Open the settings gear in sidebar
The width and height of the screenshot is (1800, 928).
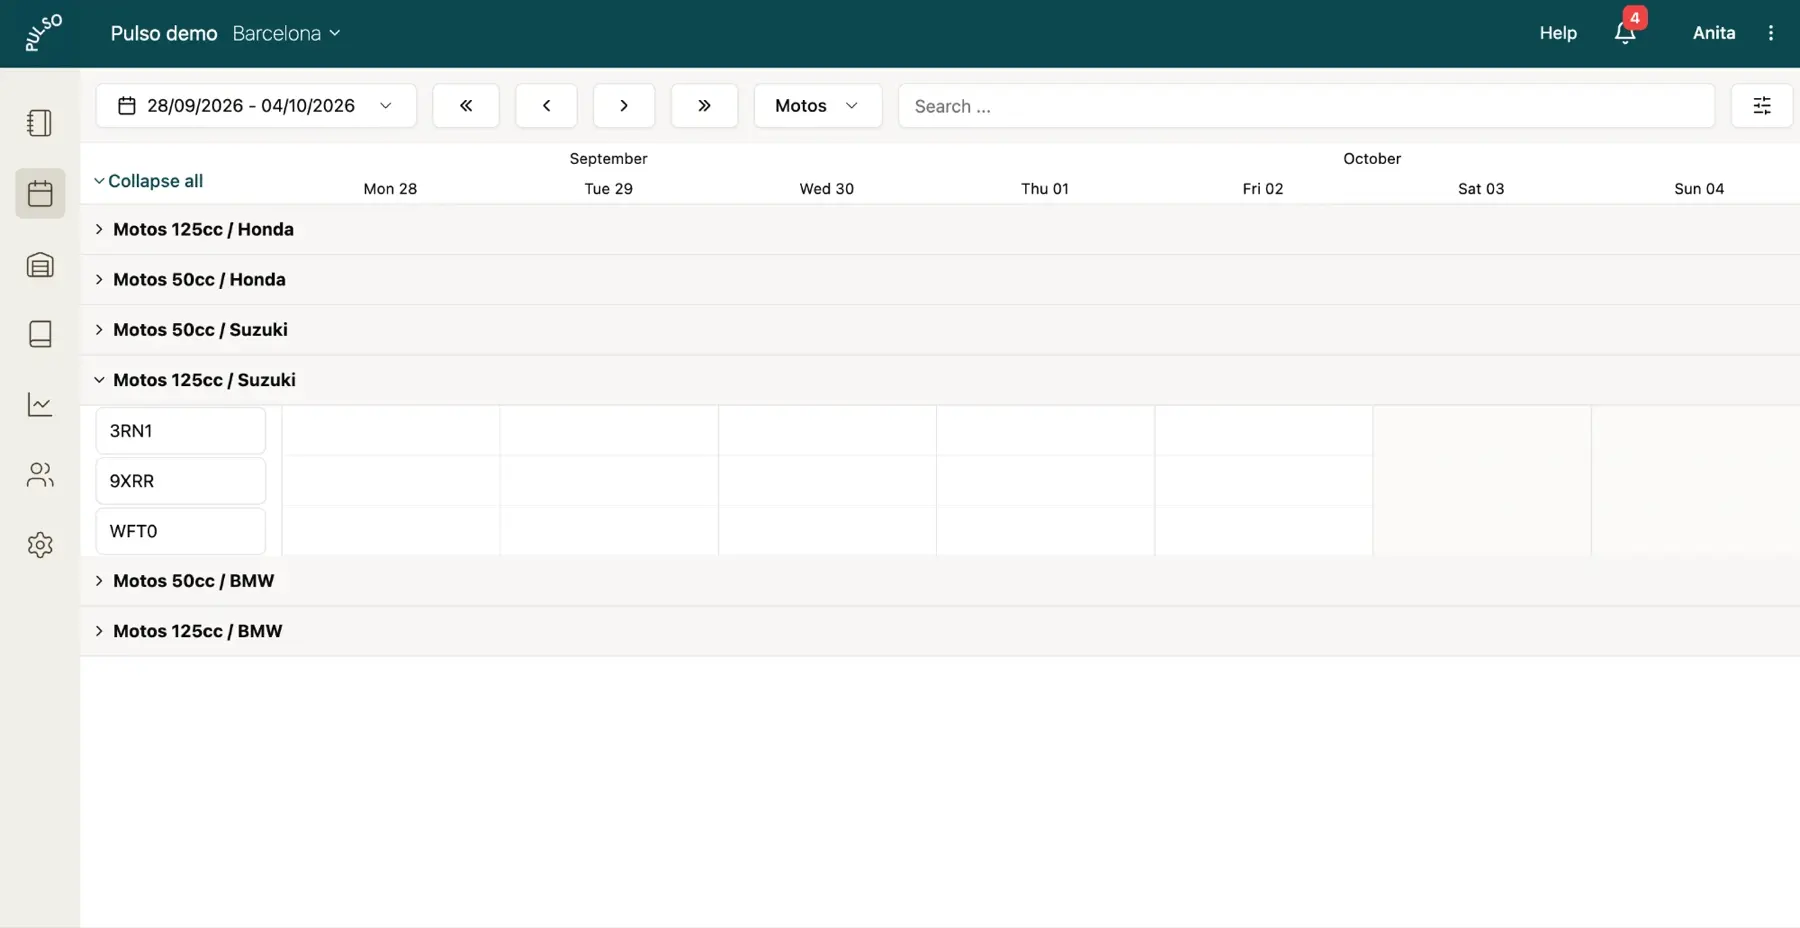pyautogui.click(x=40, y=545)
